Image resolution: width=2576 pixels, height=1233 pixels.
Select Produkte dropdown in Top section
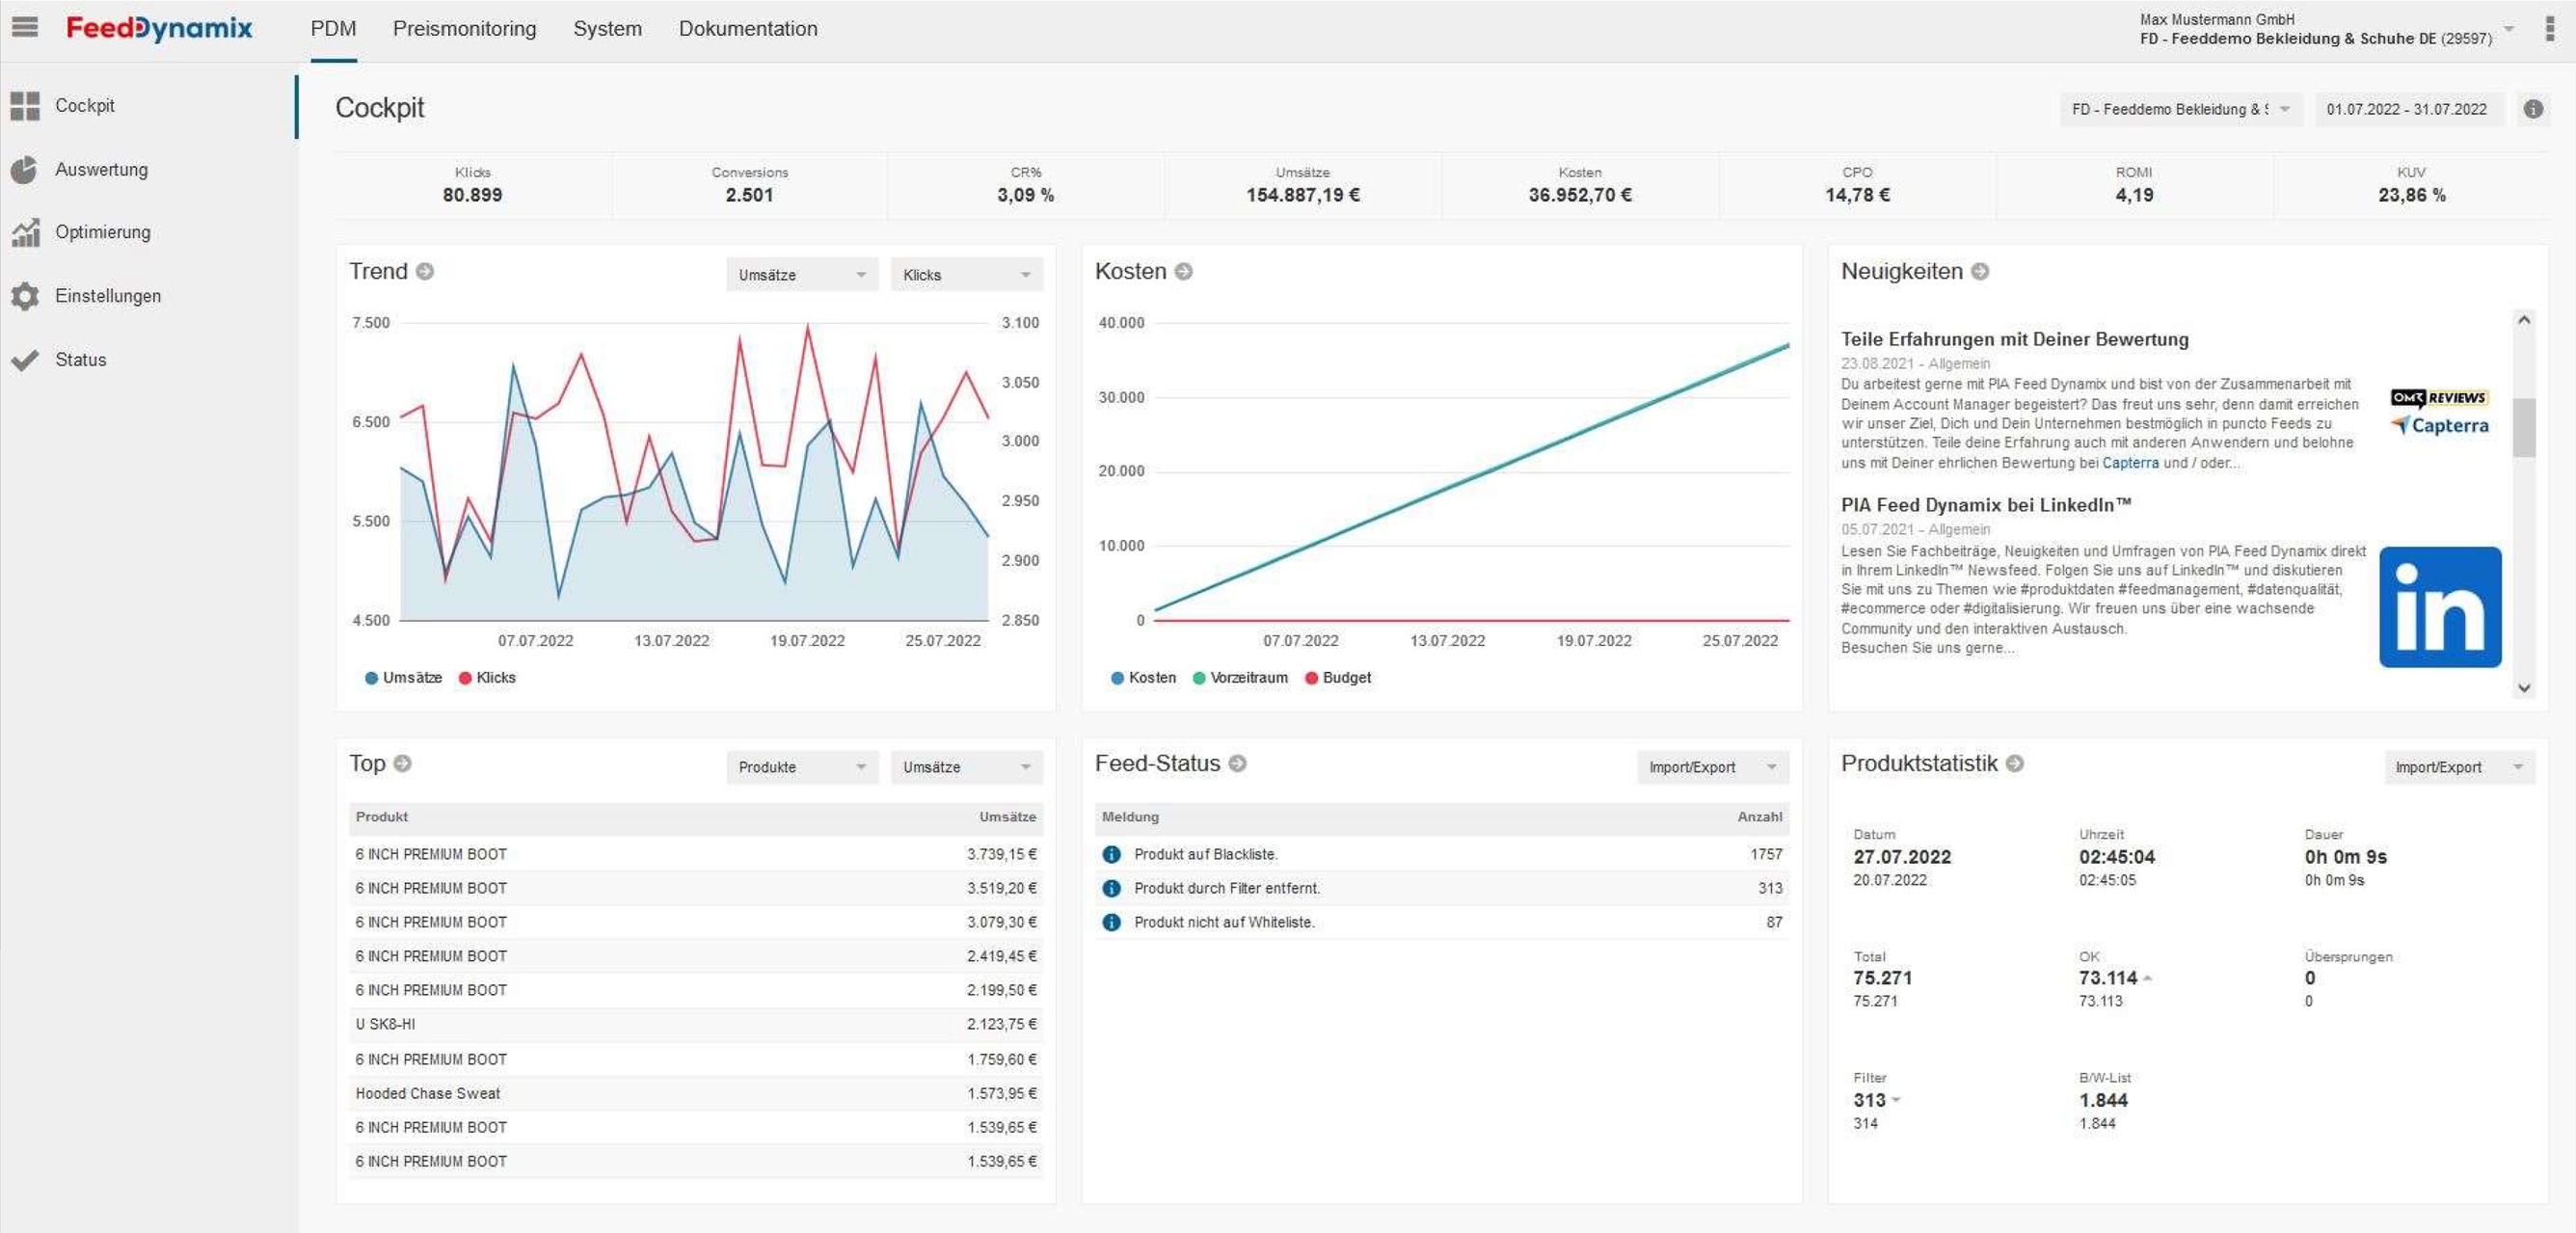(x=796, y=765)
